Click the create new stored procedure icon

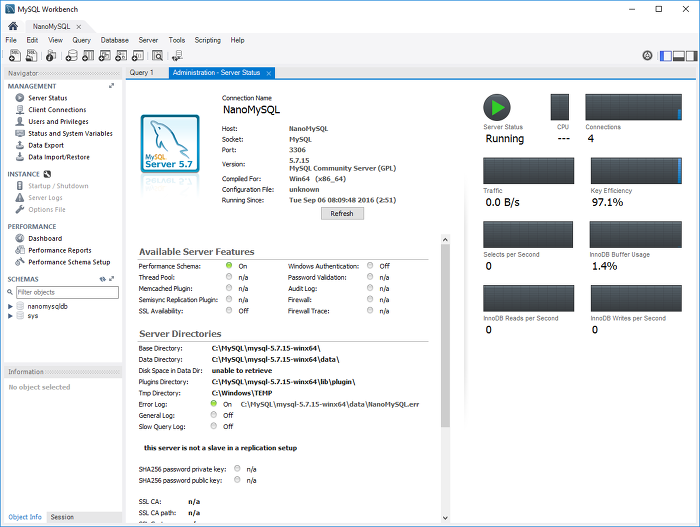pyautogui.click(x=121, y=55)
